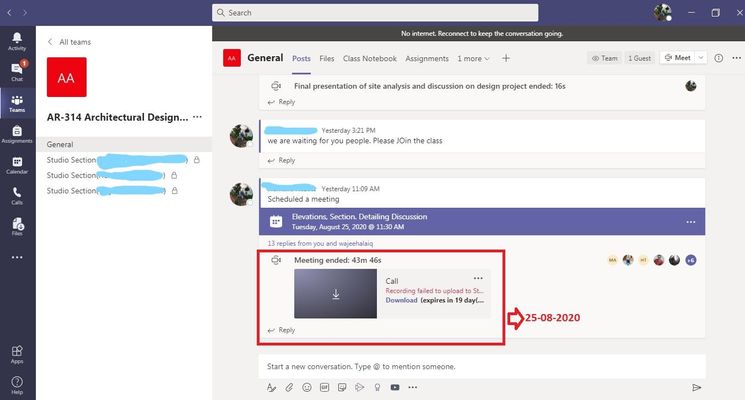Show more apps ellipsis in sidebar
Screen dimensions: 745x400
[17, 257]
